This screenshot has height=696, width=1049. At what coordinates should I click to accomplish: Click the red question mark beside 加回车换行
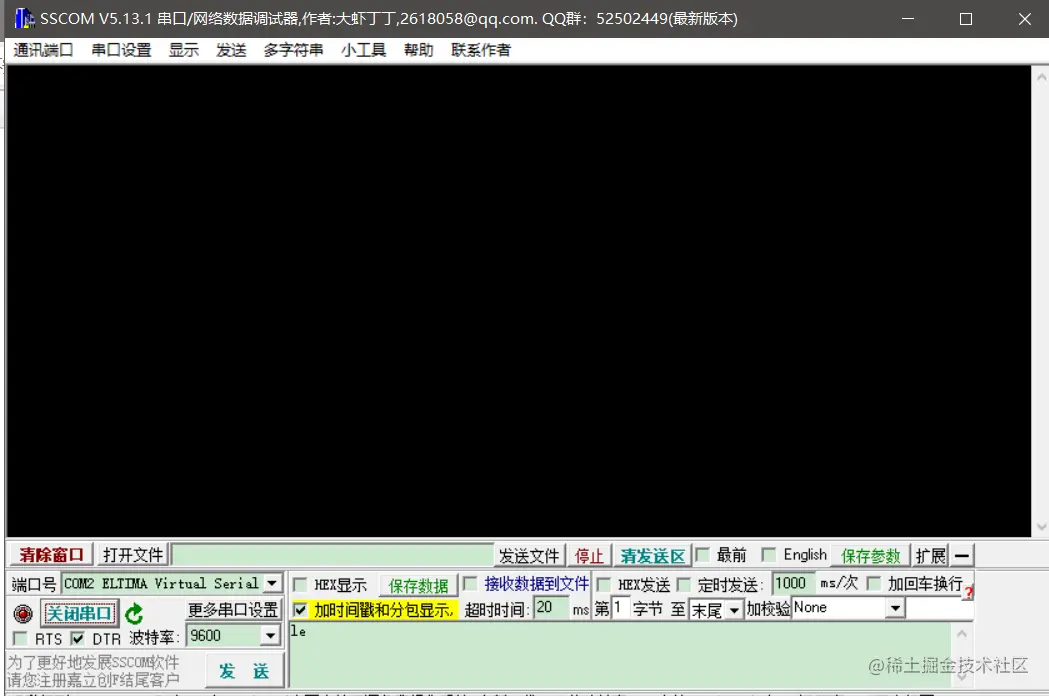[x=968, y=593]
